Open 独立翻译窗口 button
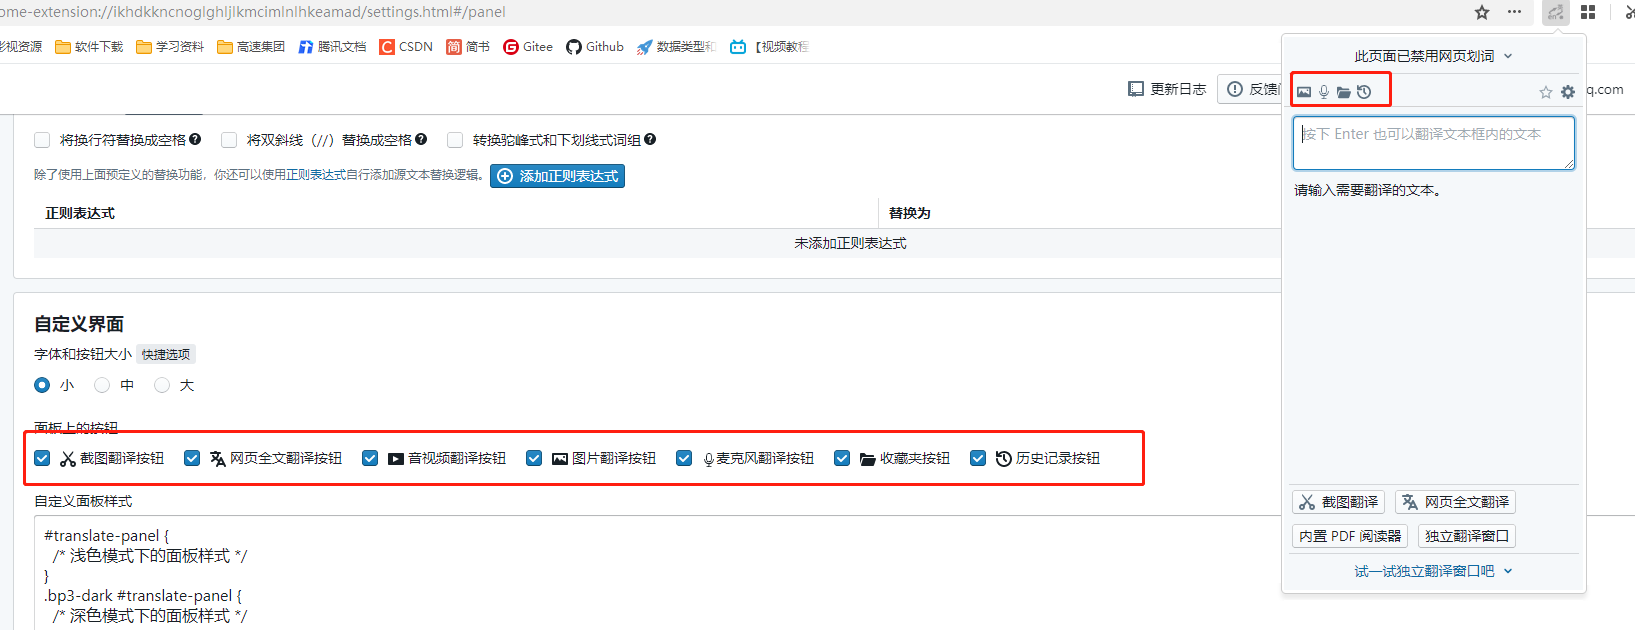The image size is (1635, 630). pyautogui.click(x=1466, y=536)
